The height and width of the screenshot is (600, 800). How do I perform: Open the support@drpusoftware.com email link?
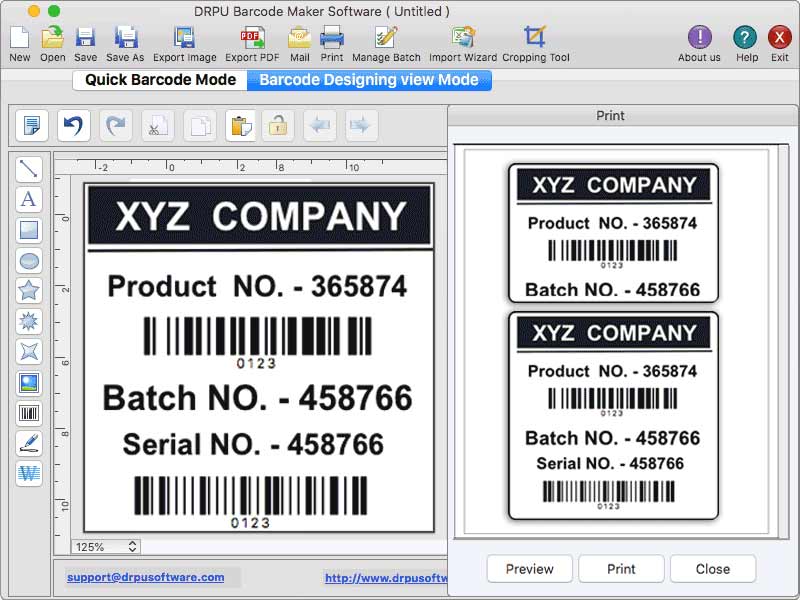[145, 577]
